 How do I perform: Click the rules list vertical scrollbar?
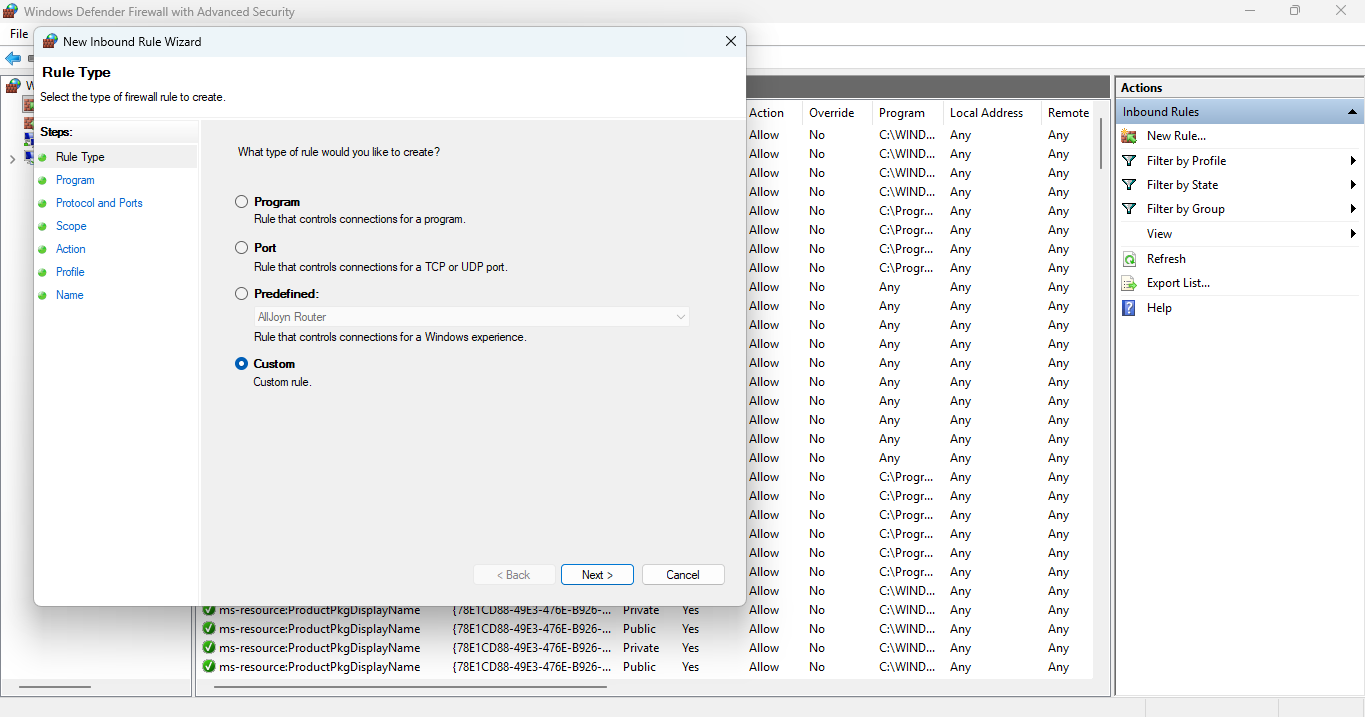pyautogui.click(x=1101, y=145)
